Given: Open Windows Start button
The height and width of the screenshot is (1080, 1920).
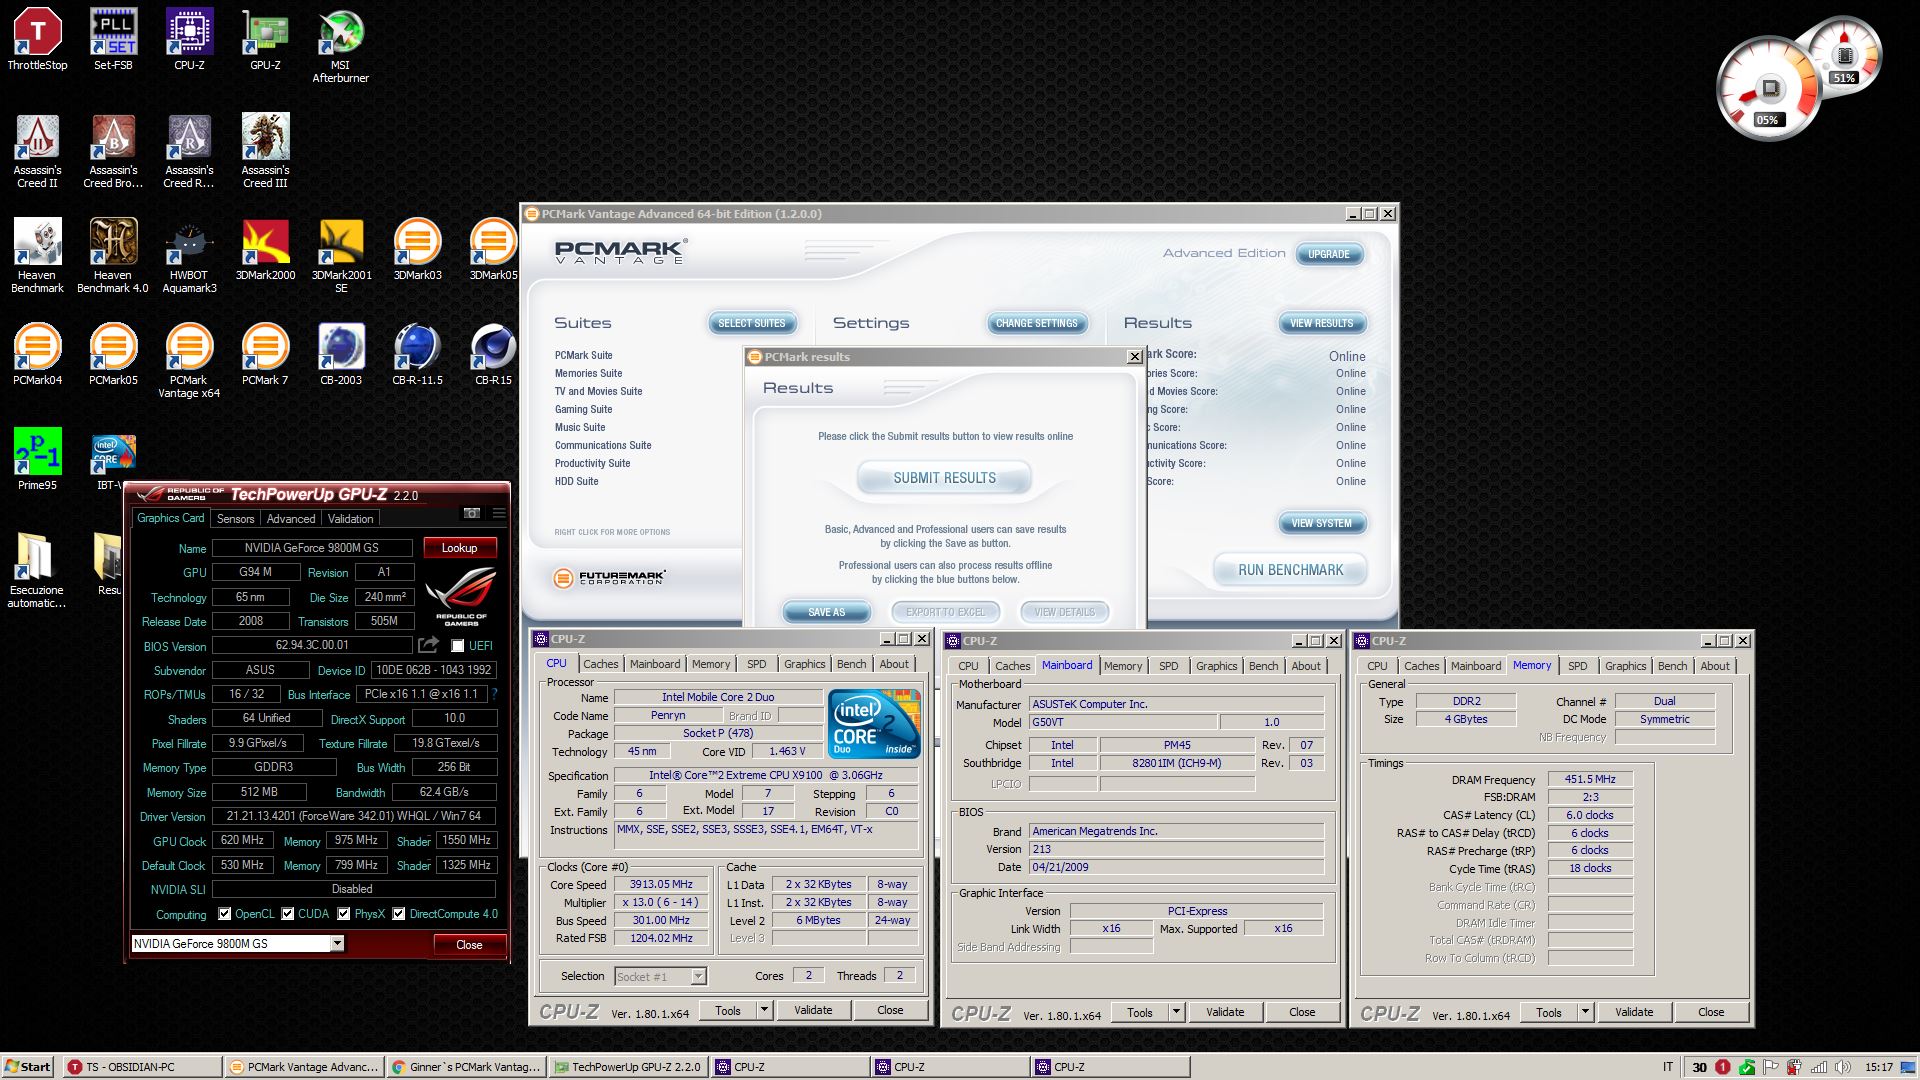Looking at the screenshot, I should click(x=27, y=1066).
